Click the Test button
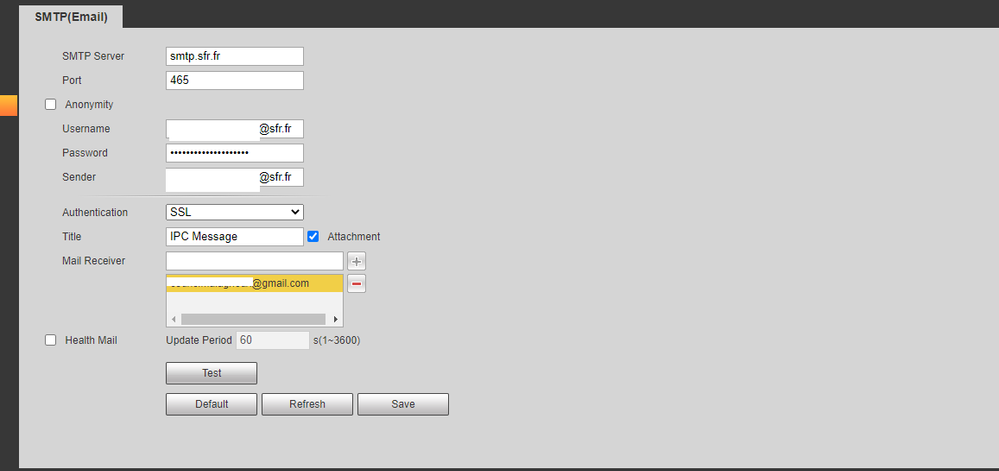The height and width of the screenshot is (471, 999). [x=211, y=373]
